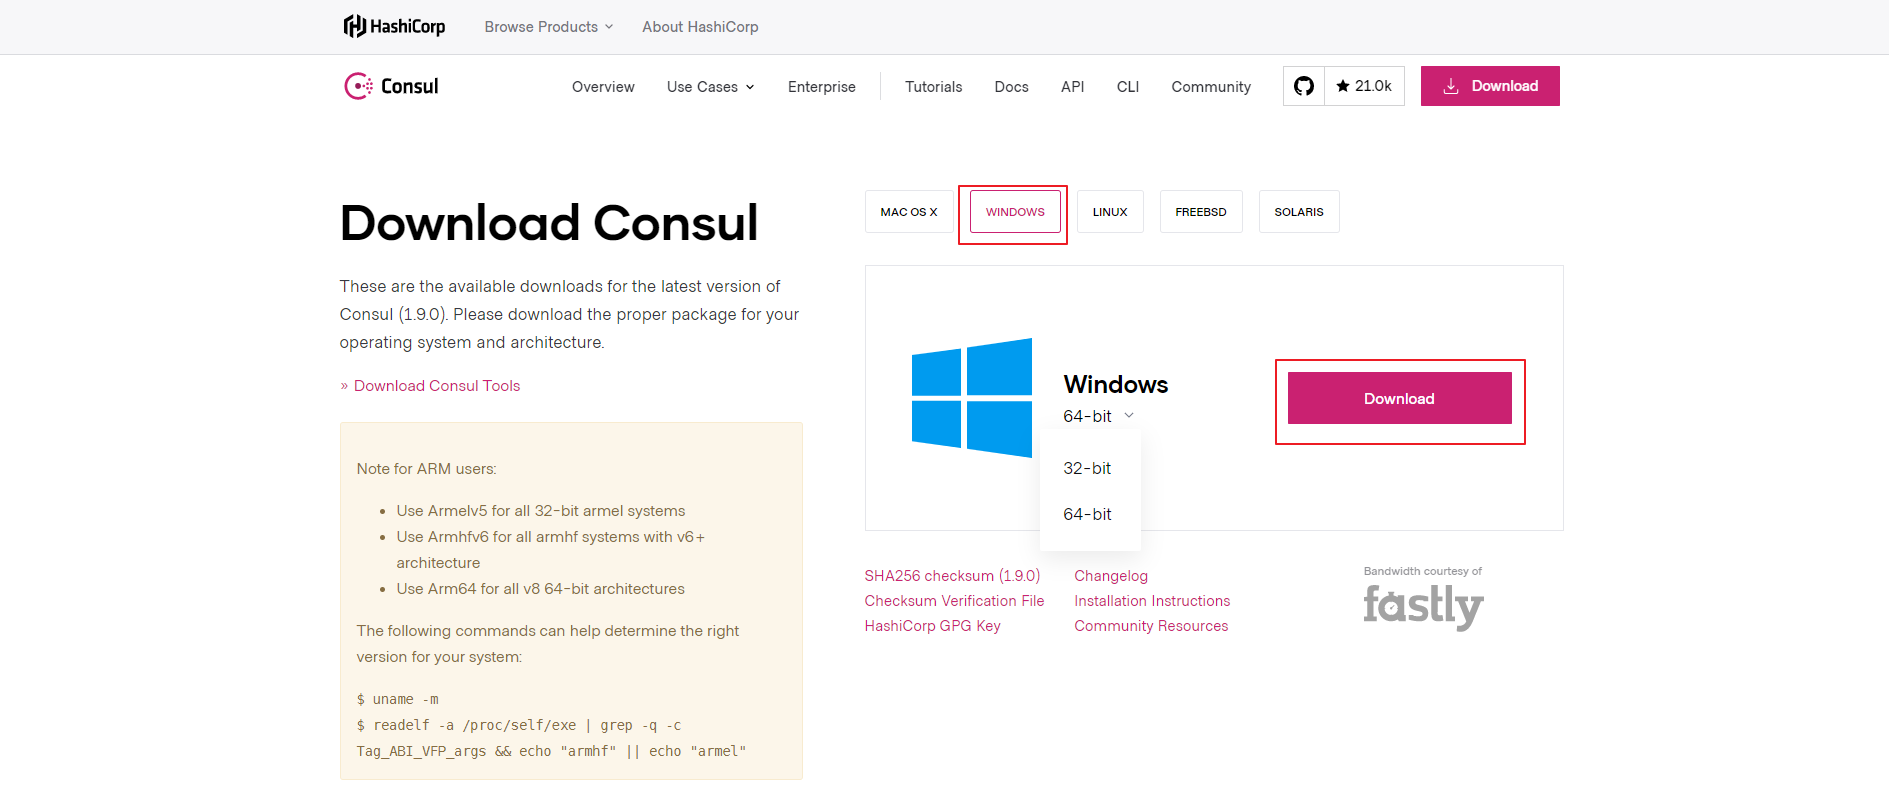The width and height of the screenshot is (1889, 792).
Task: Click "Use Armelv5 for all 32-bit" bullet
Action: pos(541,511)
